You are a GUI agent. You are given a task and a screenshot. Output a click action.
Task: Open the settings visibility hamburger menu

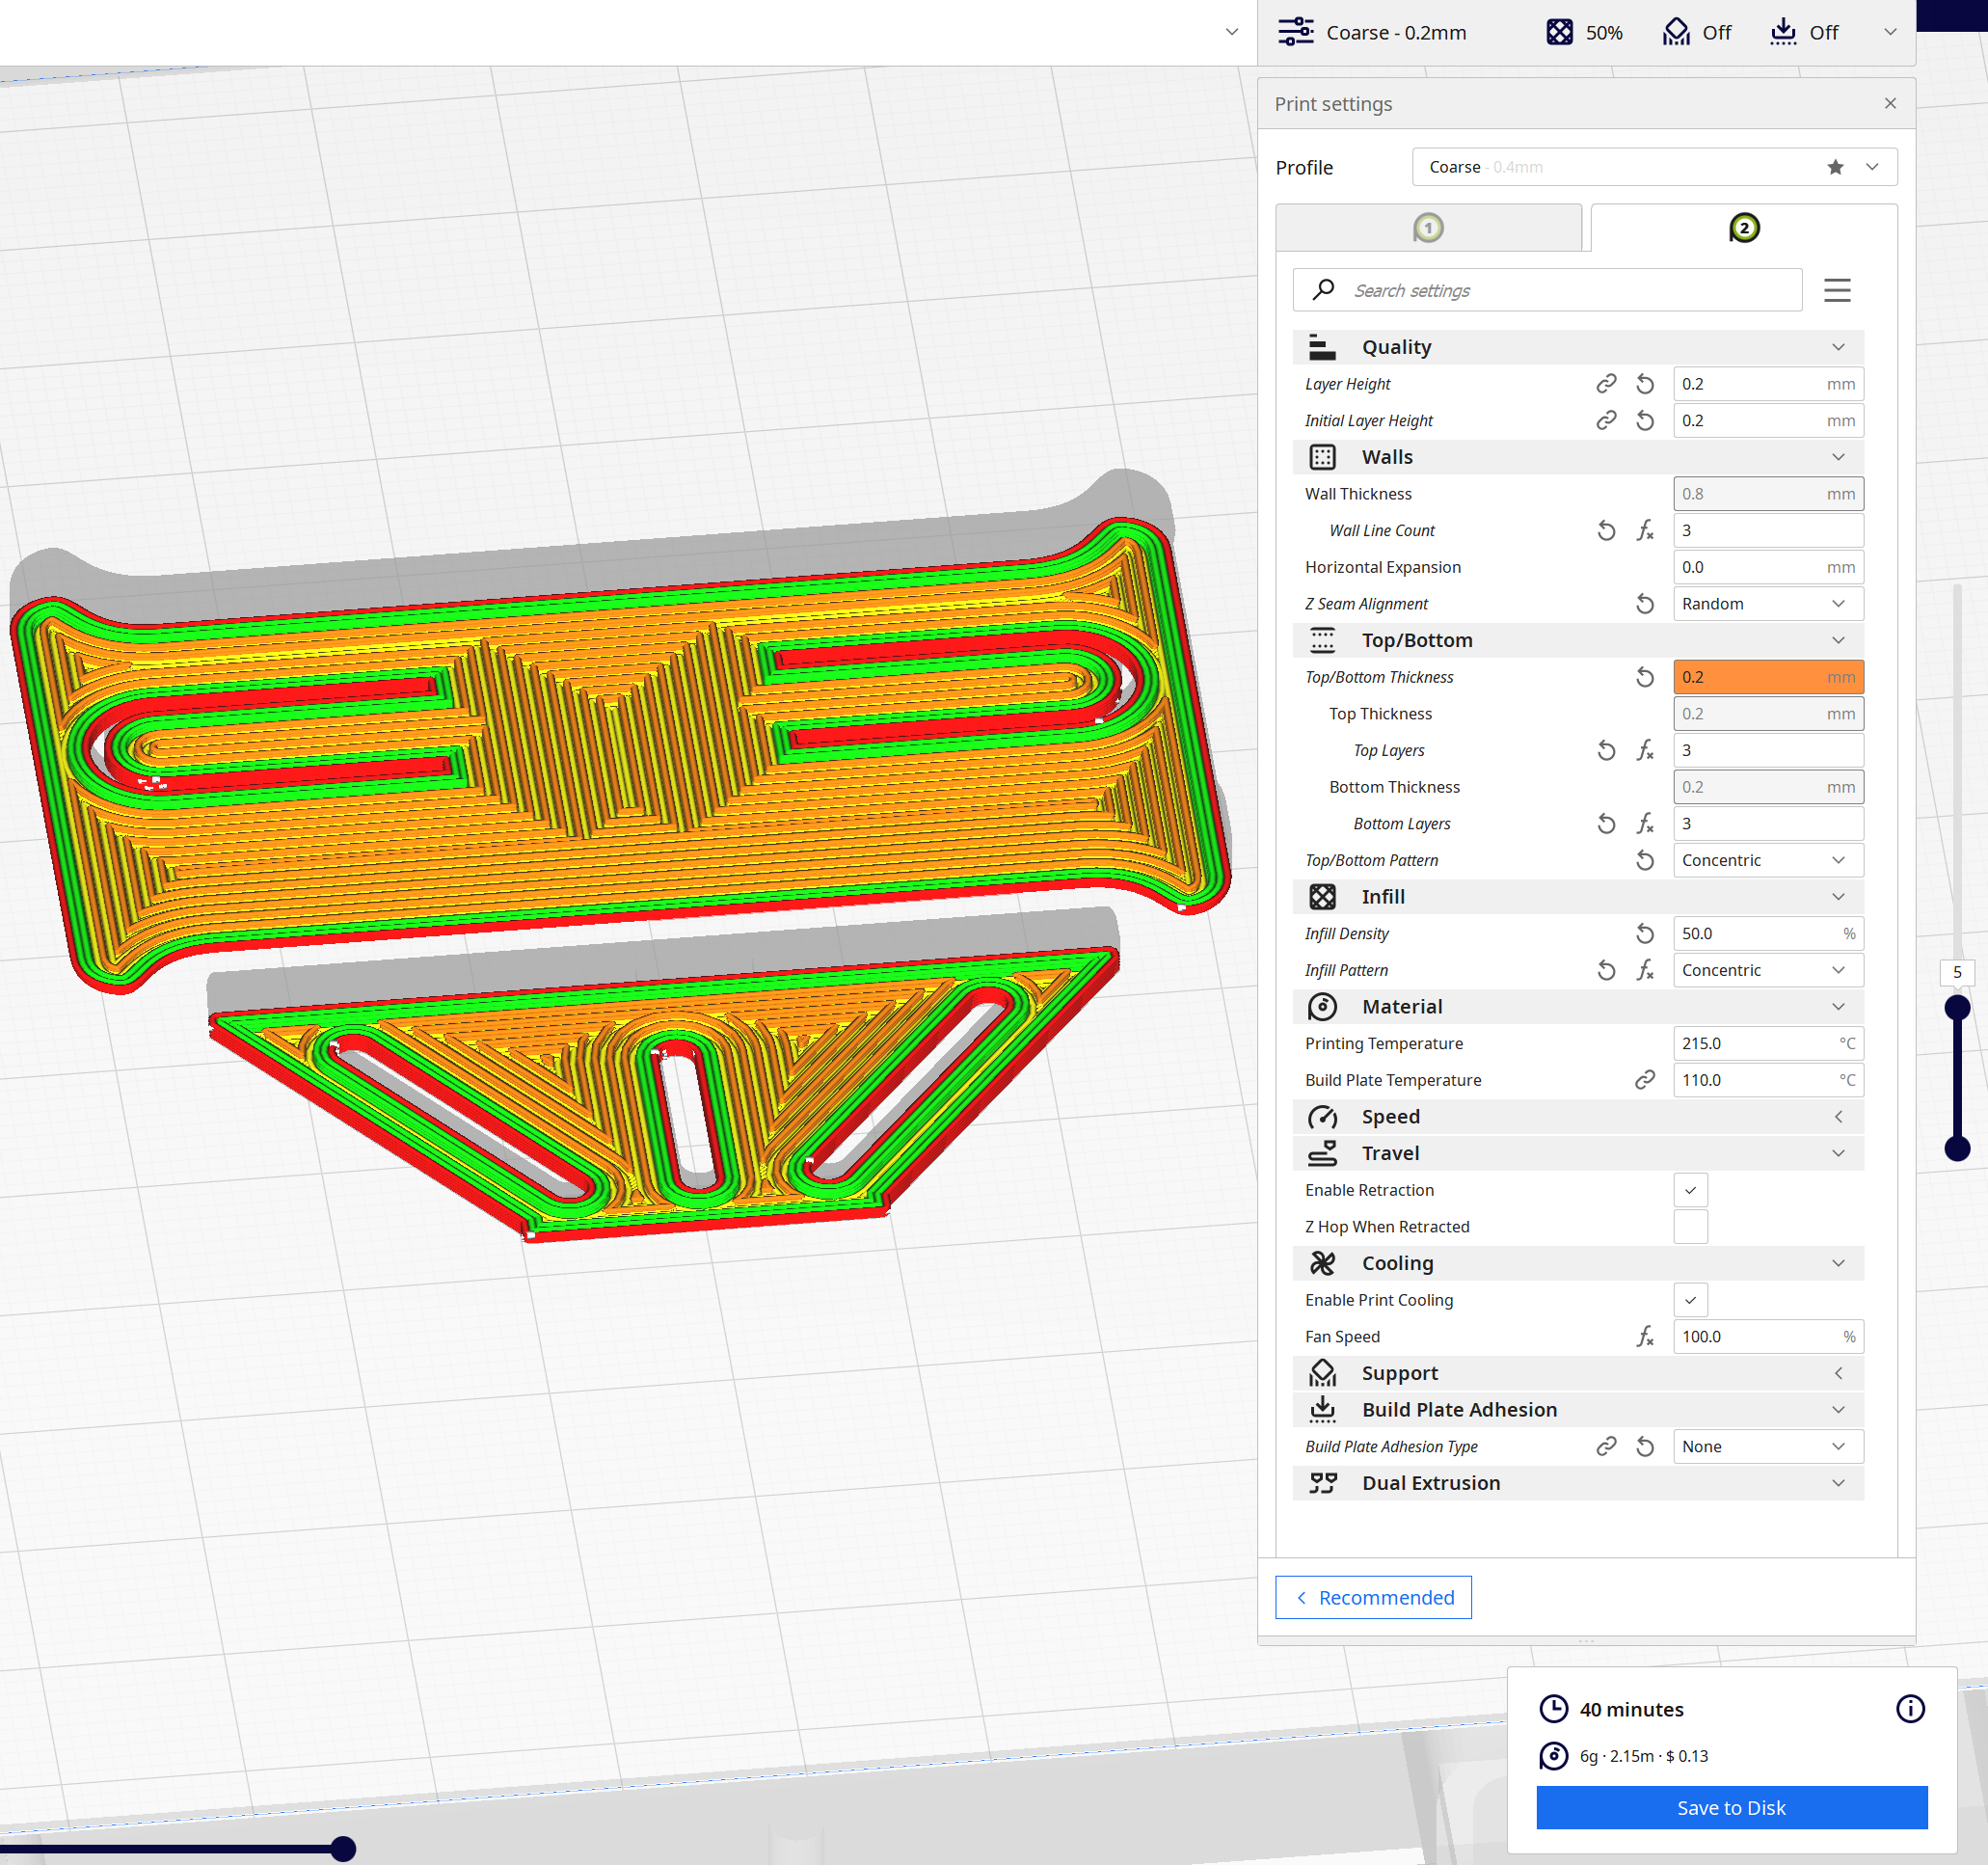pyautogui.click(x=1836, y=290)
